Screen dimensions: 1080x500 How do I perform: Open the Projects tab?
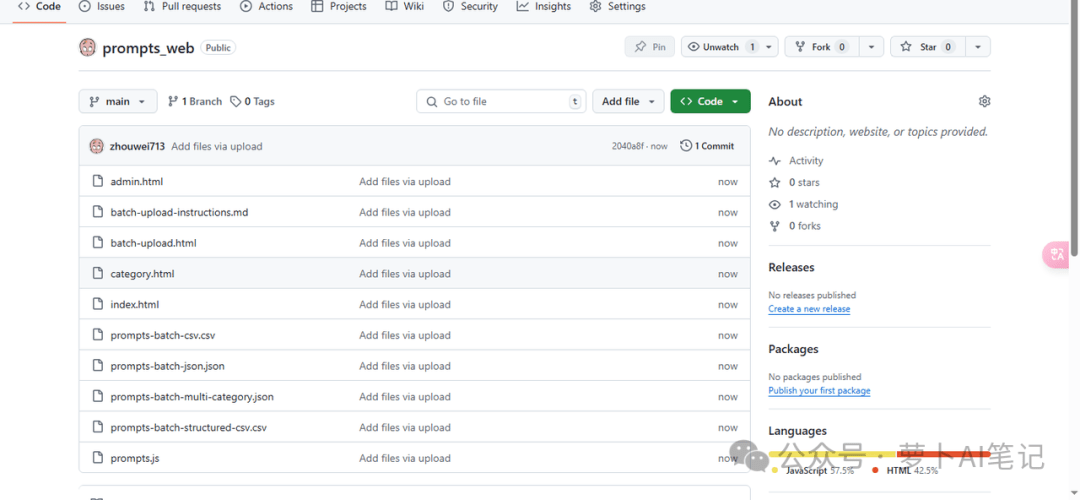tap(338, 7)
